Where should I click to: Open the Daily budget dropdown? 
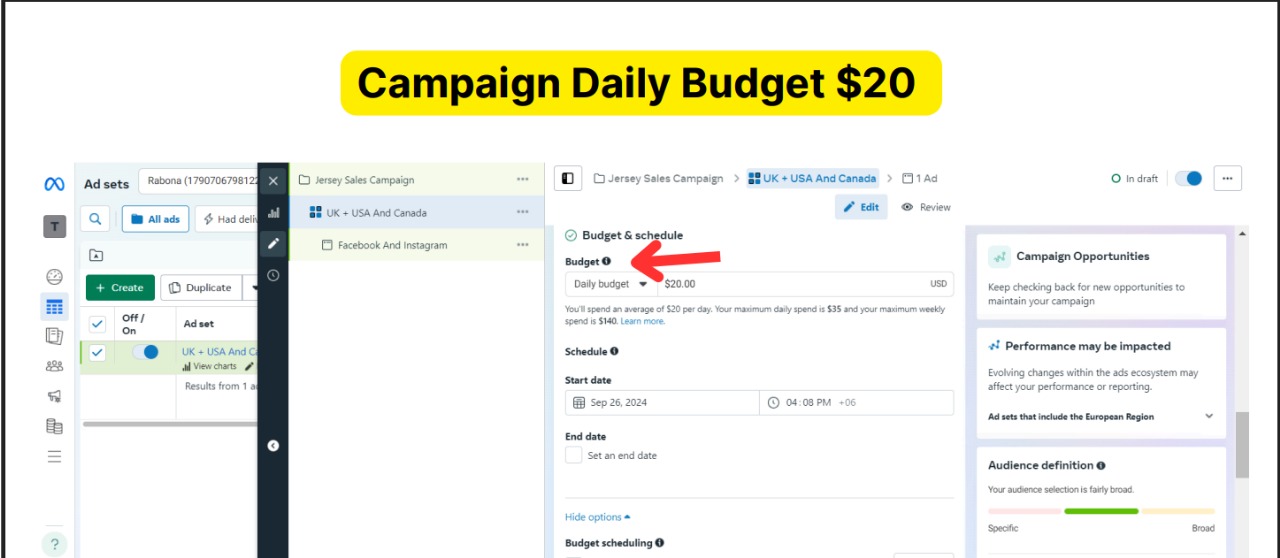pyautogui.click(x=610, y=284)
